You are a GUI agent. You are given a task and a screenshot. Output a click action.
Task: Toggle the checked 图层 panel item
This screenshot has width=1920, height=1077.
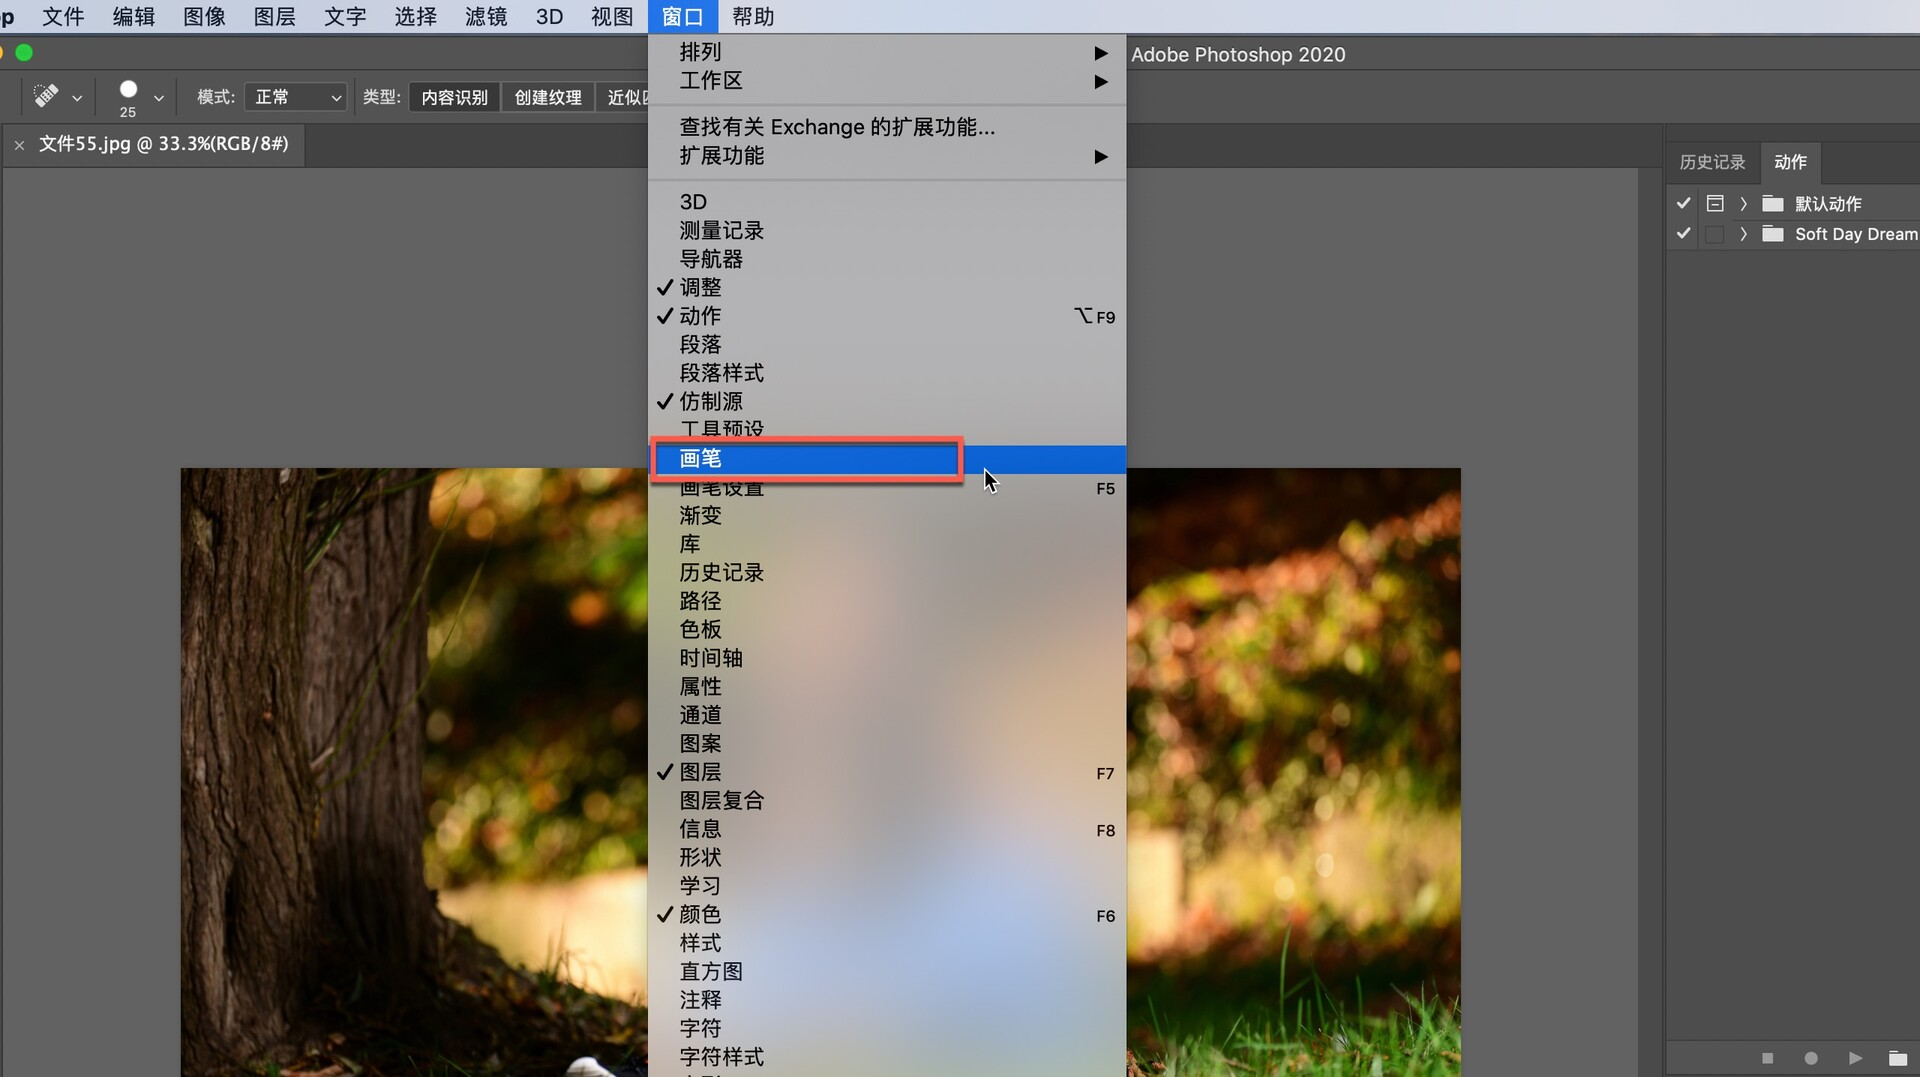tap(887, 772)
